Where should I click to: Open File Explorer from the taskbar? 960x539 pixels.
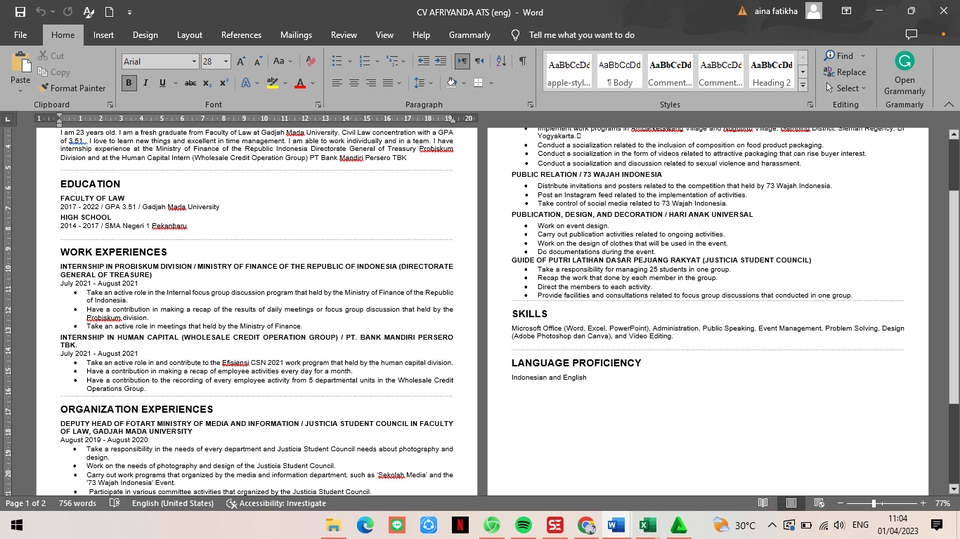333,525
